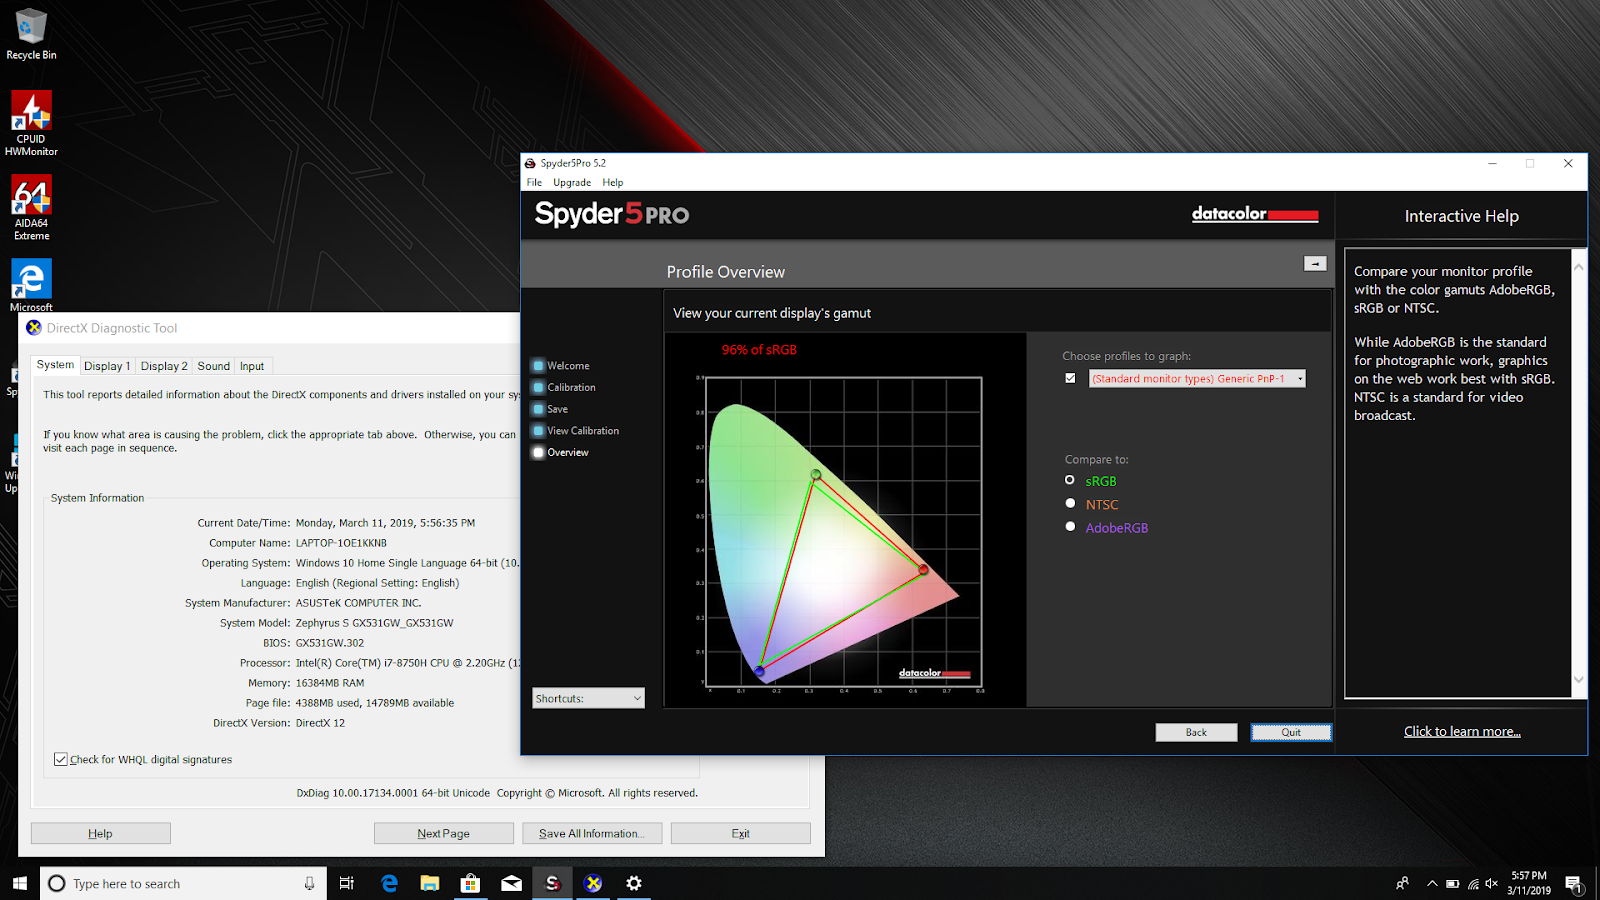This screenshot has height=900, width=1600.
Task: Switch to DirectX Diagnostic taskbar button
Action: pyautogui.click(x=593, y=883)
